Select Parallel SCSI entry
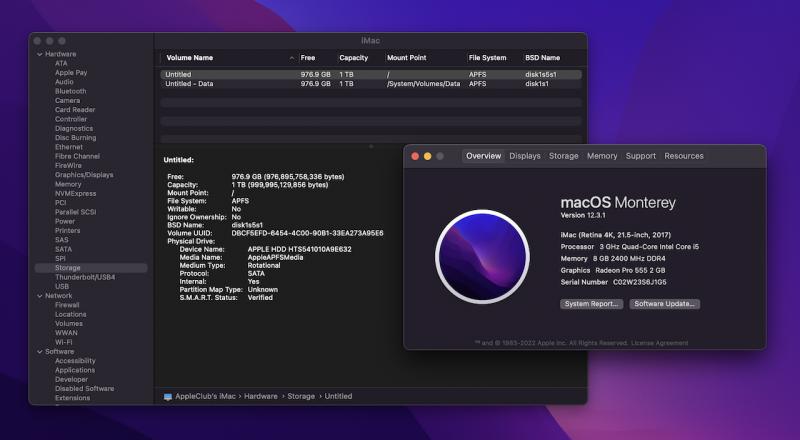This screenshot has height=440, width=800. (76, 212)
